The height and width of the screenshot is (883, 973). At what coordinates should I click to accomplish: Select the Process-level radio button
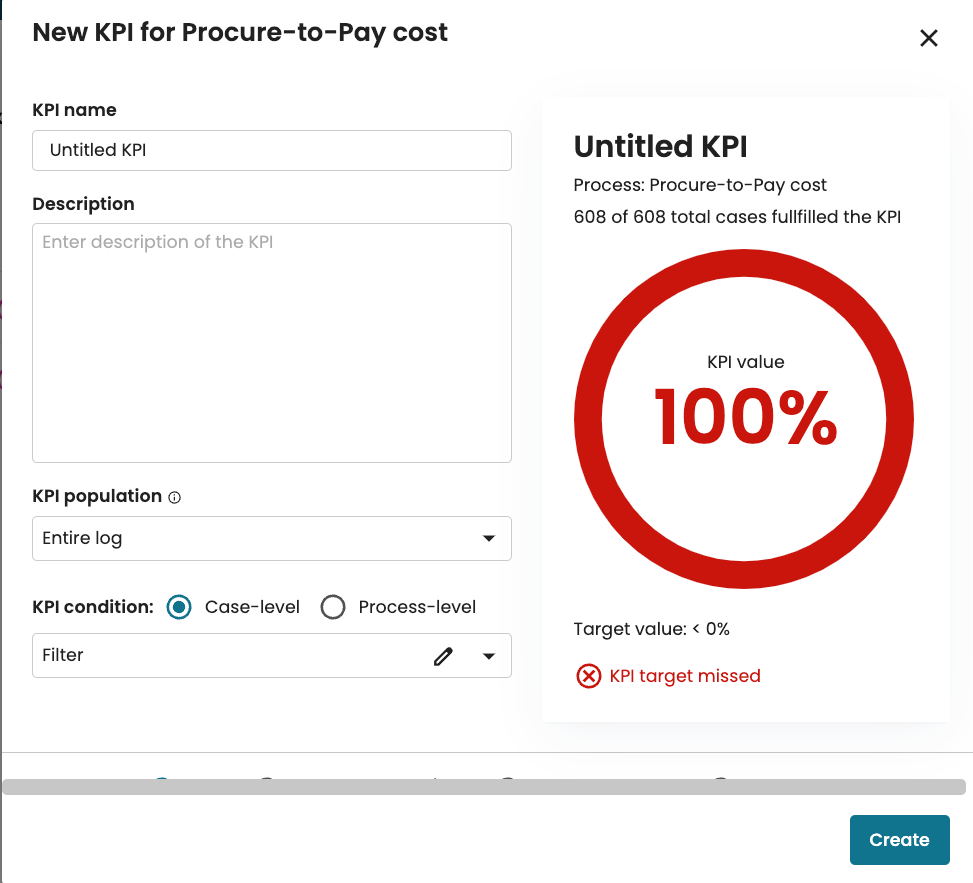[x=333, y=607]
